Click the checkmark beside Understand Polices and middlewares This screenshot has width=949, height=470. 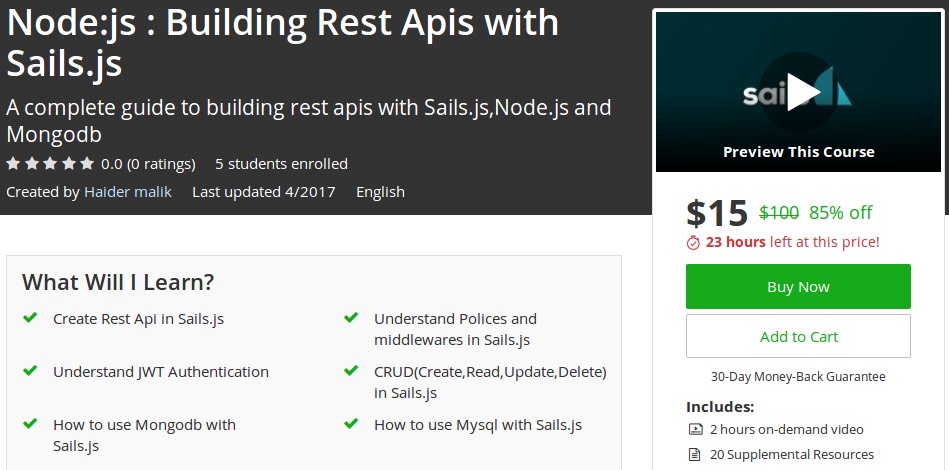point(351,318)
